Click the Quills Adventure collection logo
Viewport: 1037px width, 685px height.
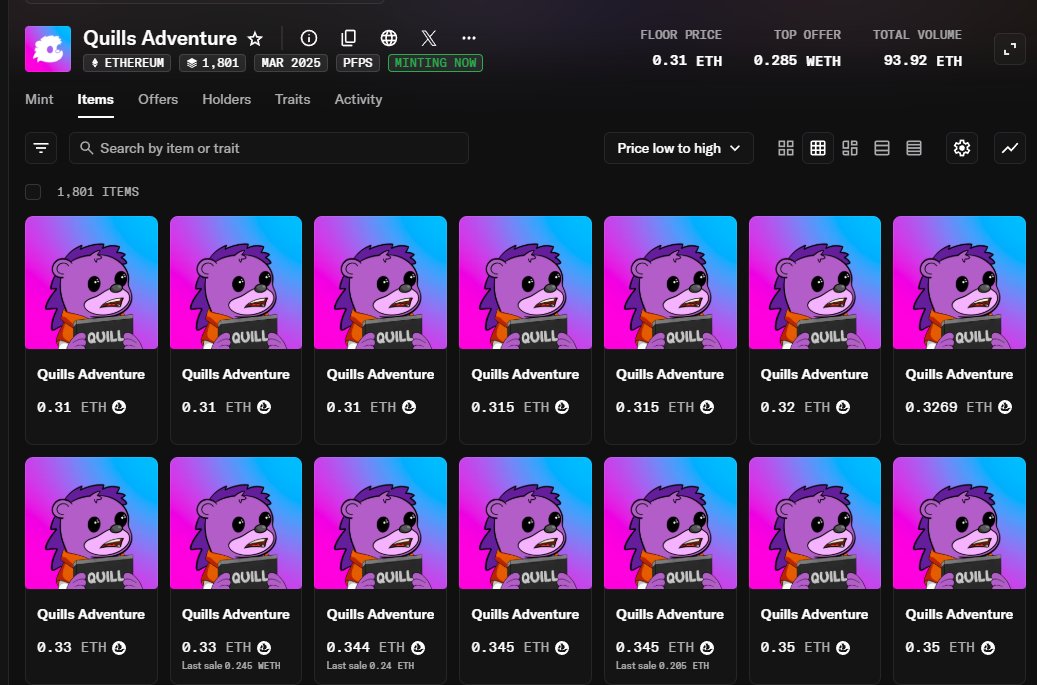(48, 49)
